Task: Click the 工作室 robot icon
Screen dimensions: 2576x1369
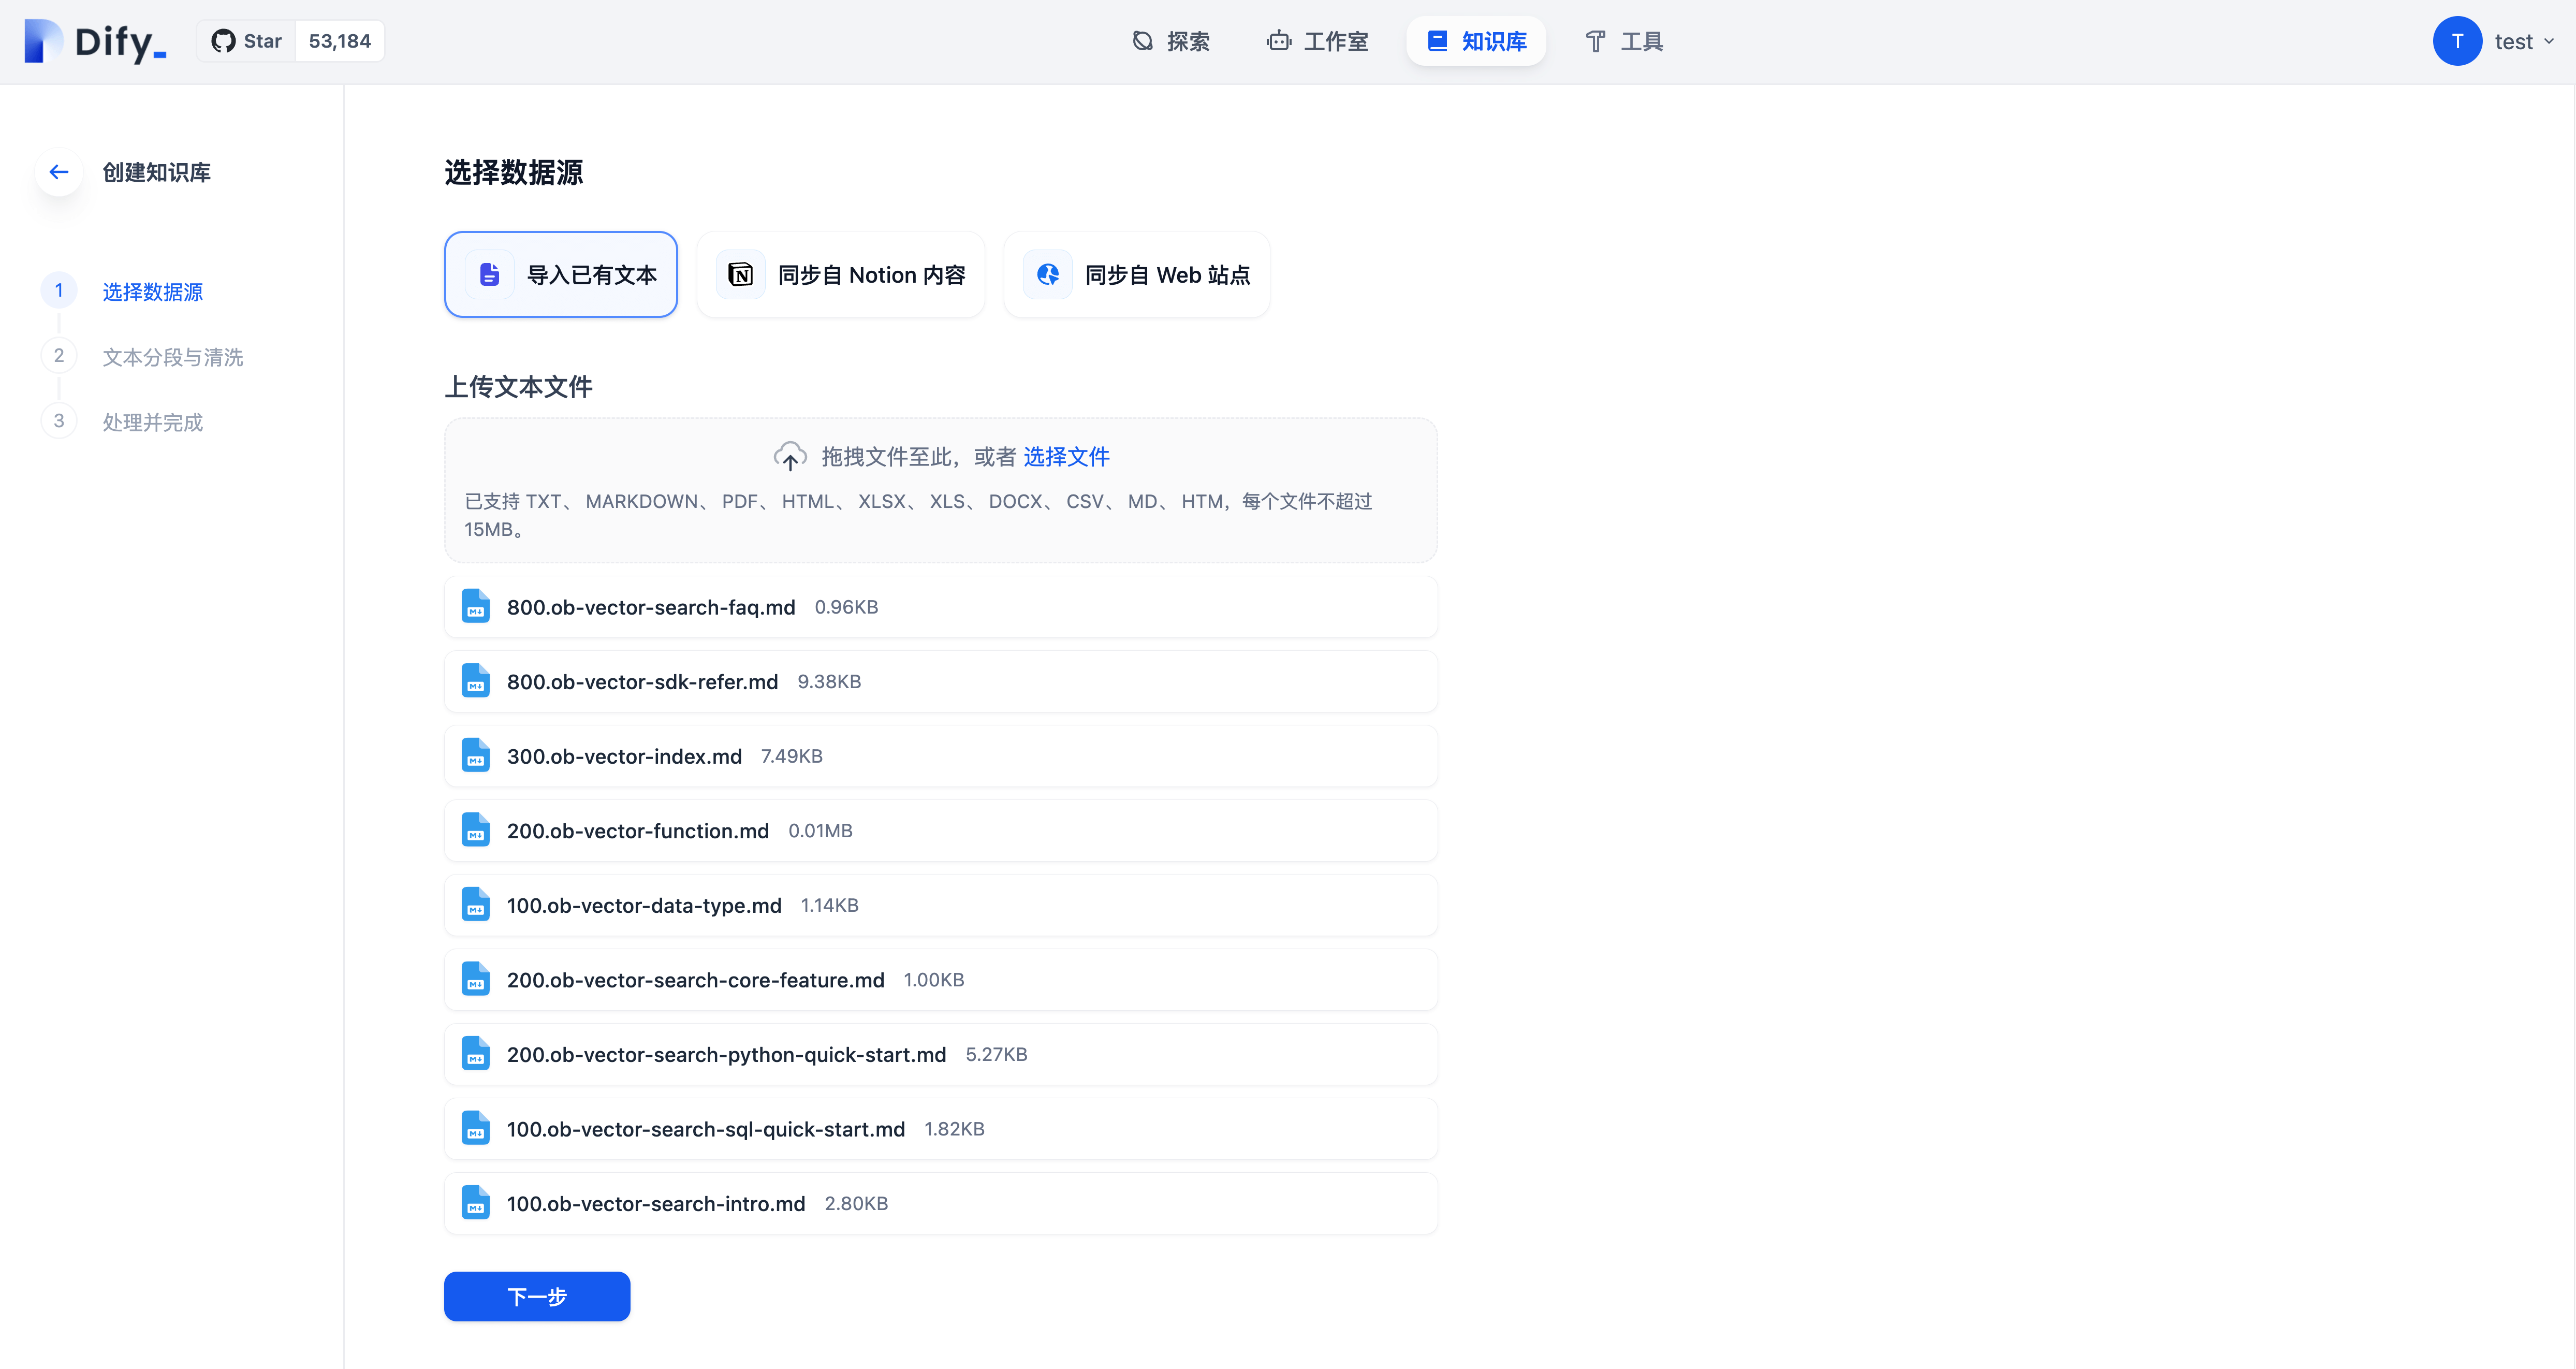Action: click(x=1278, y=41)
